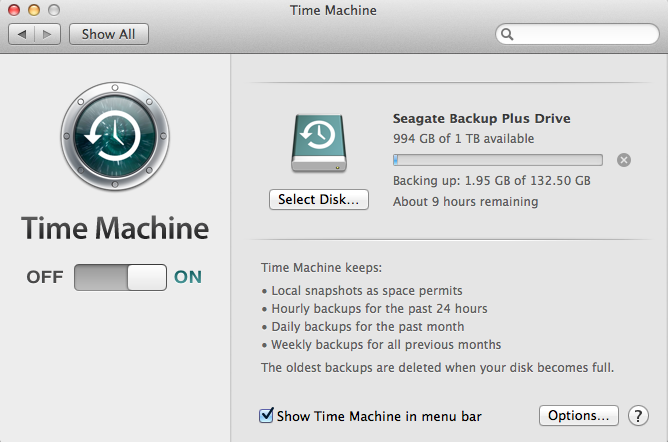Image resolution: width=668 pixels, height=442 pixels.
Task: Click the Time Machine window title
Action: pos(333,10)
